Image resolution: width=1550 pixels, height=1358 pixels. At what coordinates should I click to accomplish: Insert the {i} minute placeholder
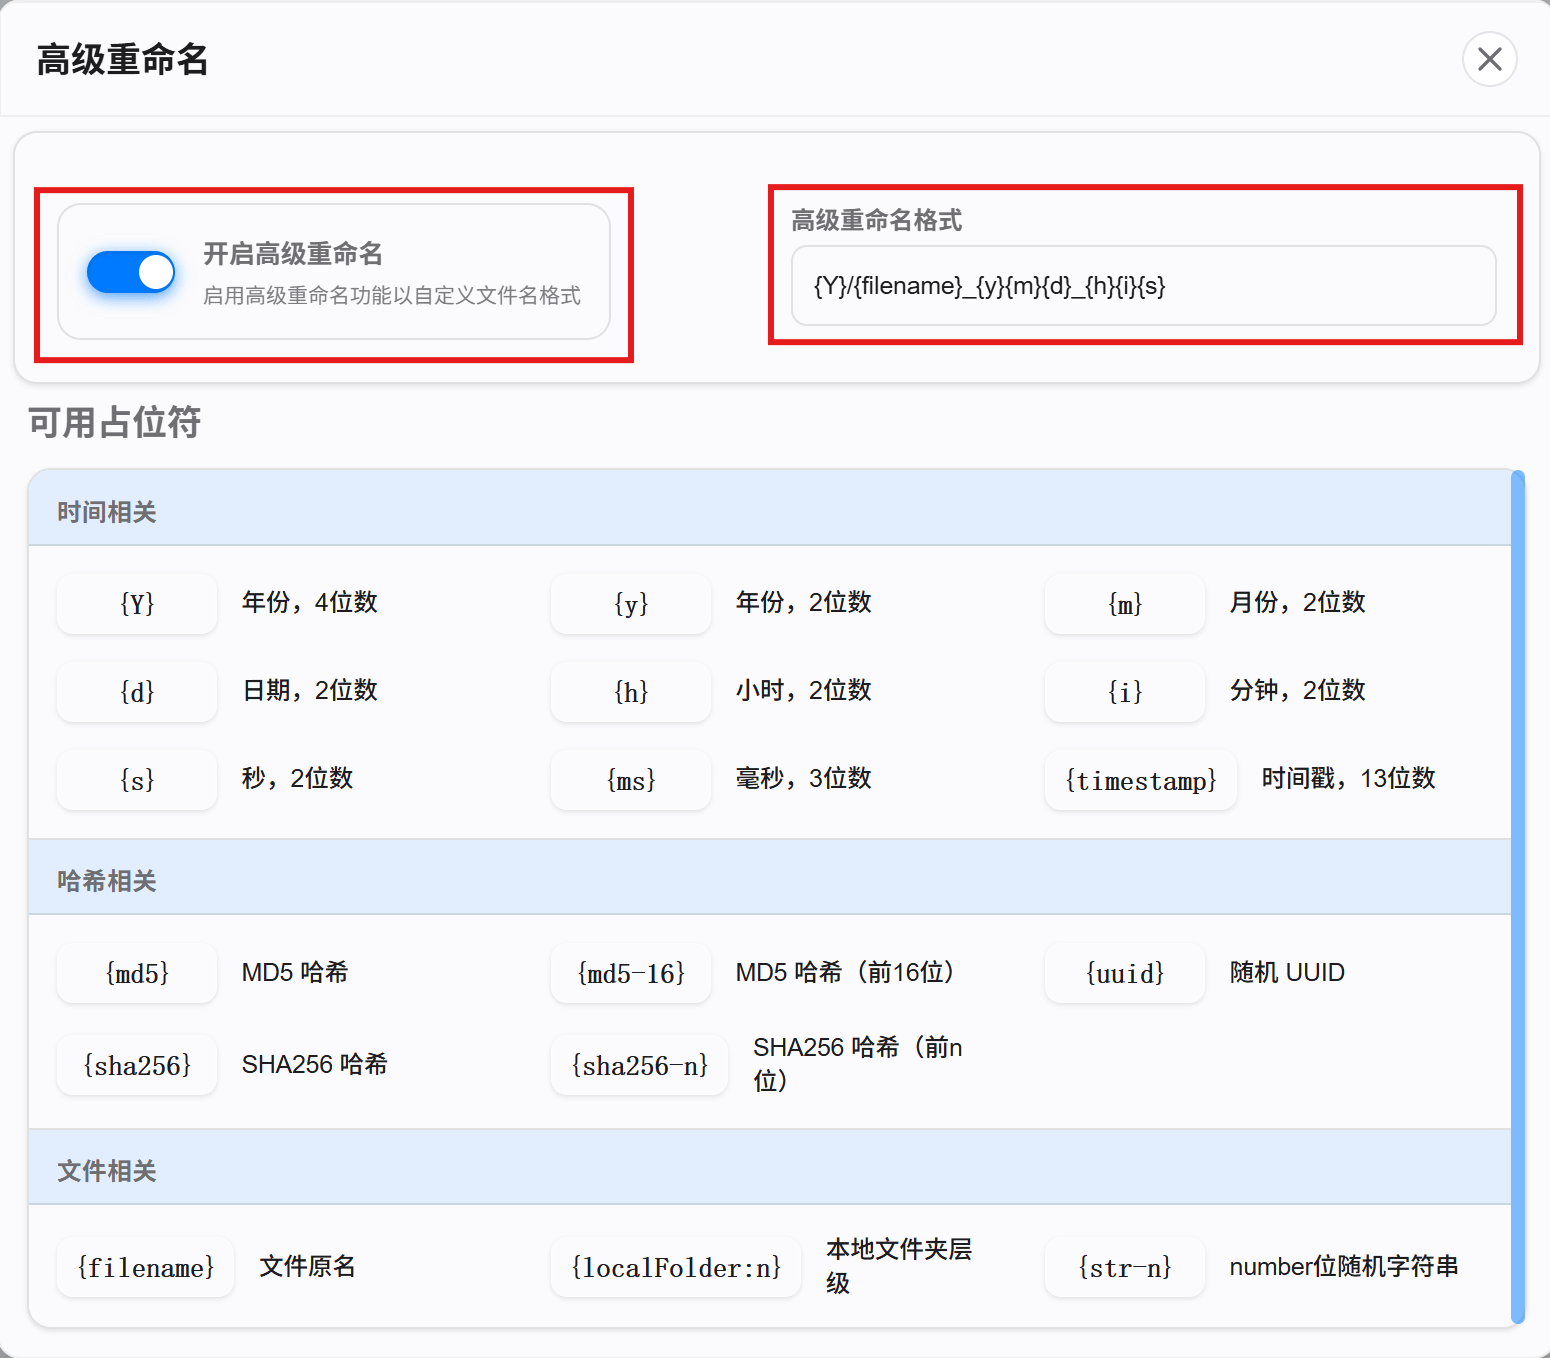click(x=1124, y=691)
